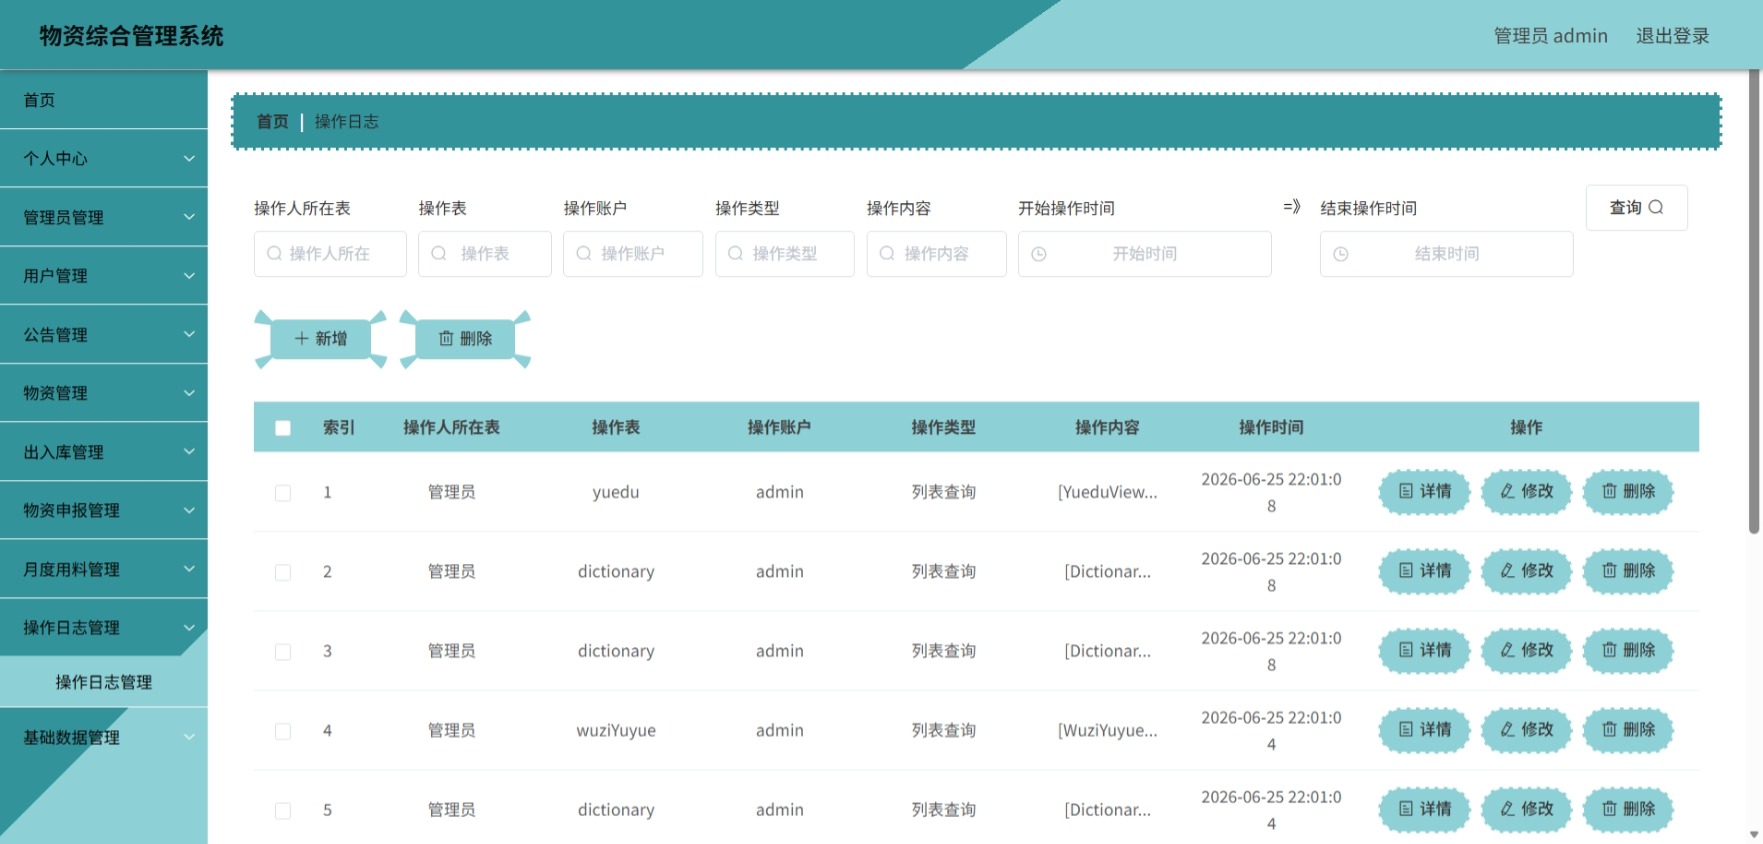Open the 操作日志管理 submenu item

(x=104, y=682)
